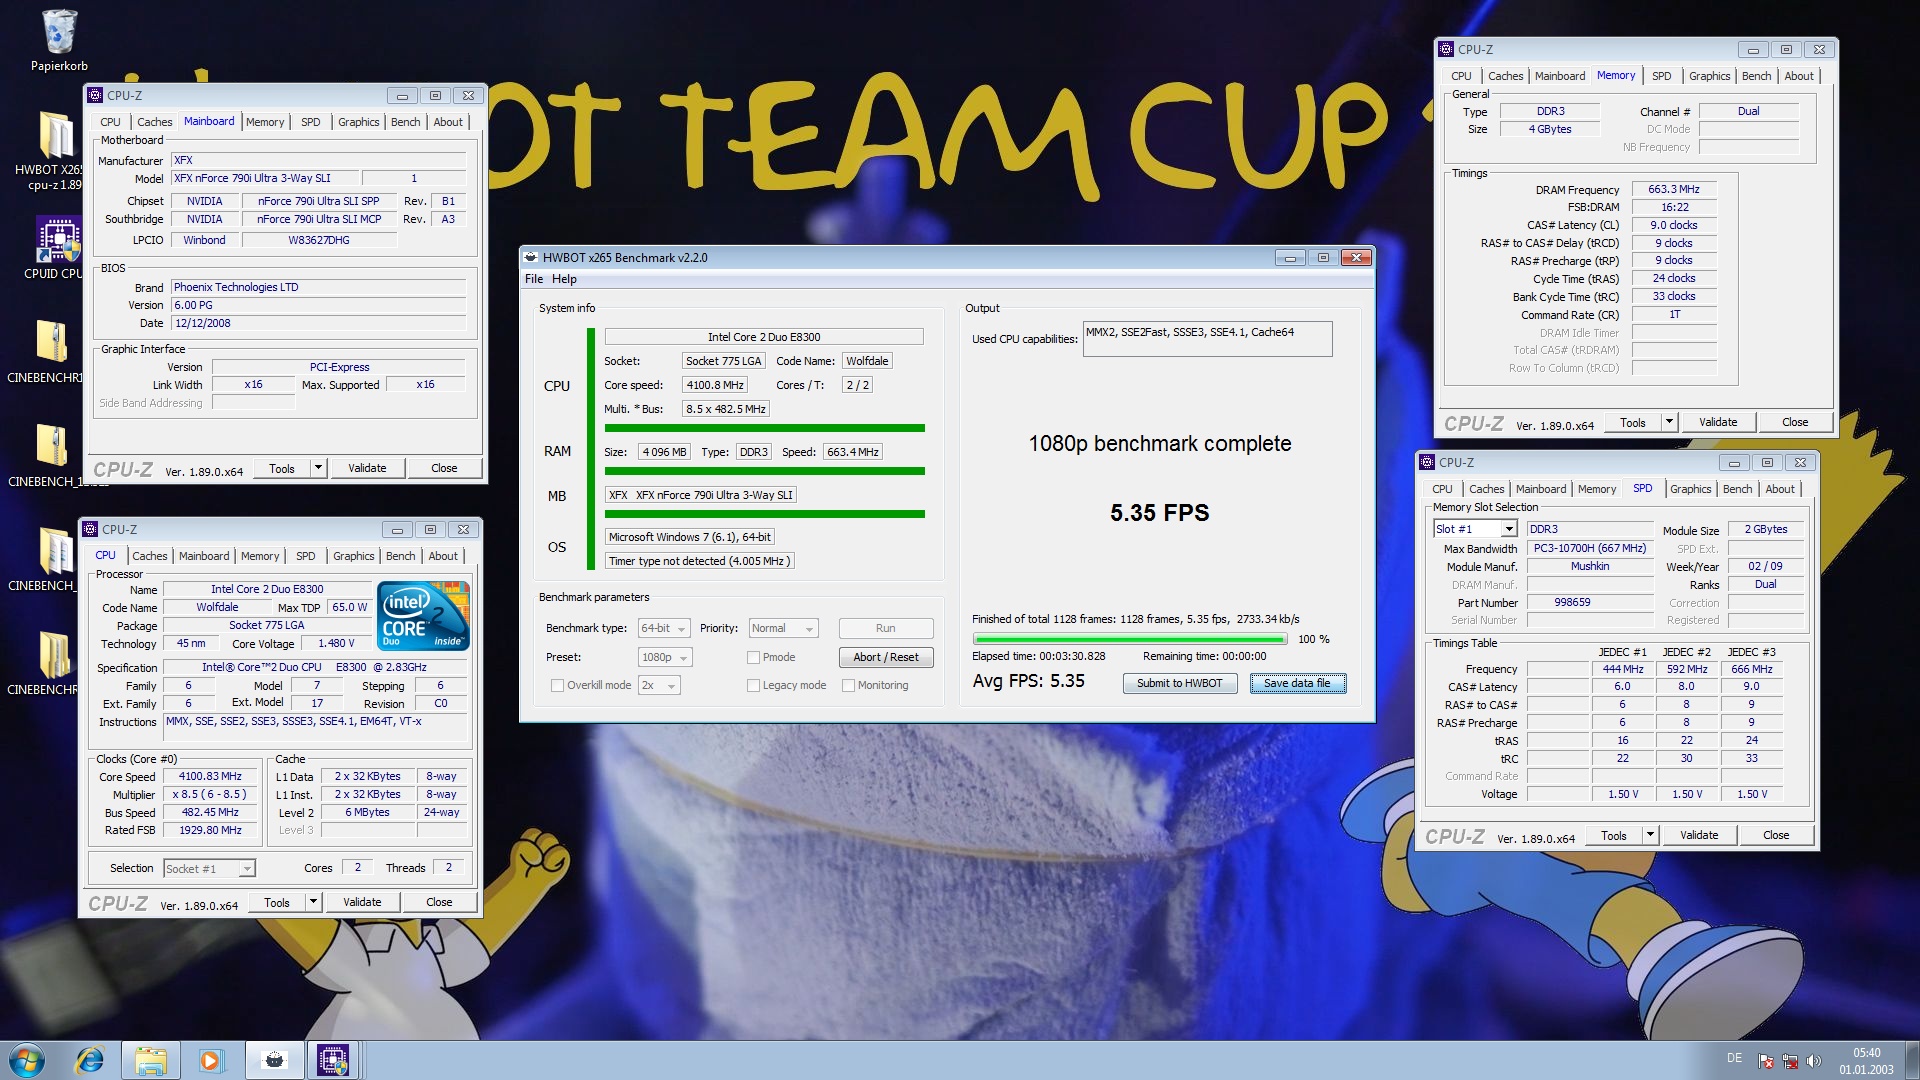Click the DRAM Frequency 663.3 MHz value
The width and height of the screenshot is (1920, 1080).
(x=1674, y=189)
